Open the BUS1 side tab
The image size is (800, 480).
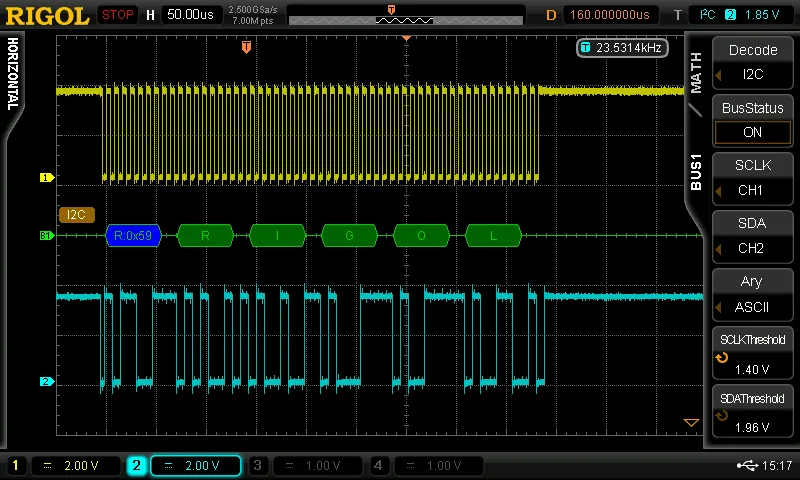tap(696, 172)
